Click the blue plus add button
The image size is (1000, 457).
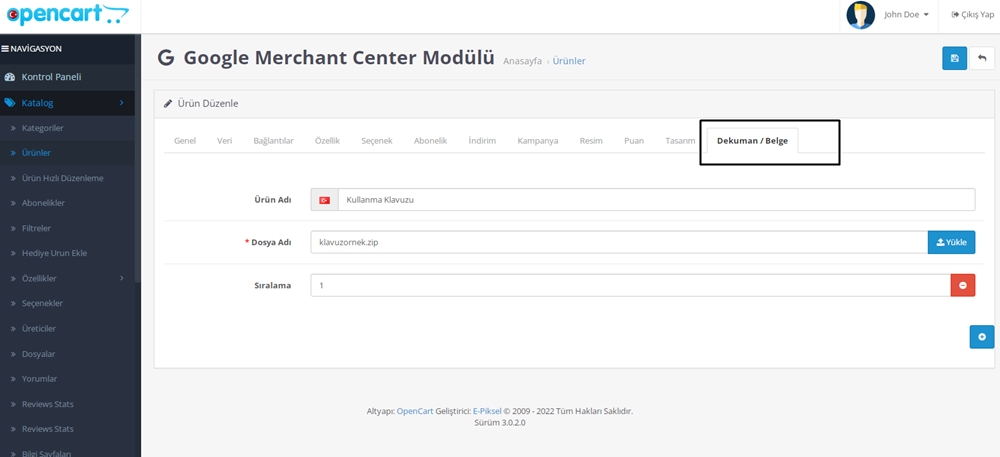[982, 337]
